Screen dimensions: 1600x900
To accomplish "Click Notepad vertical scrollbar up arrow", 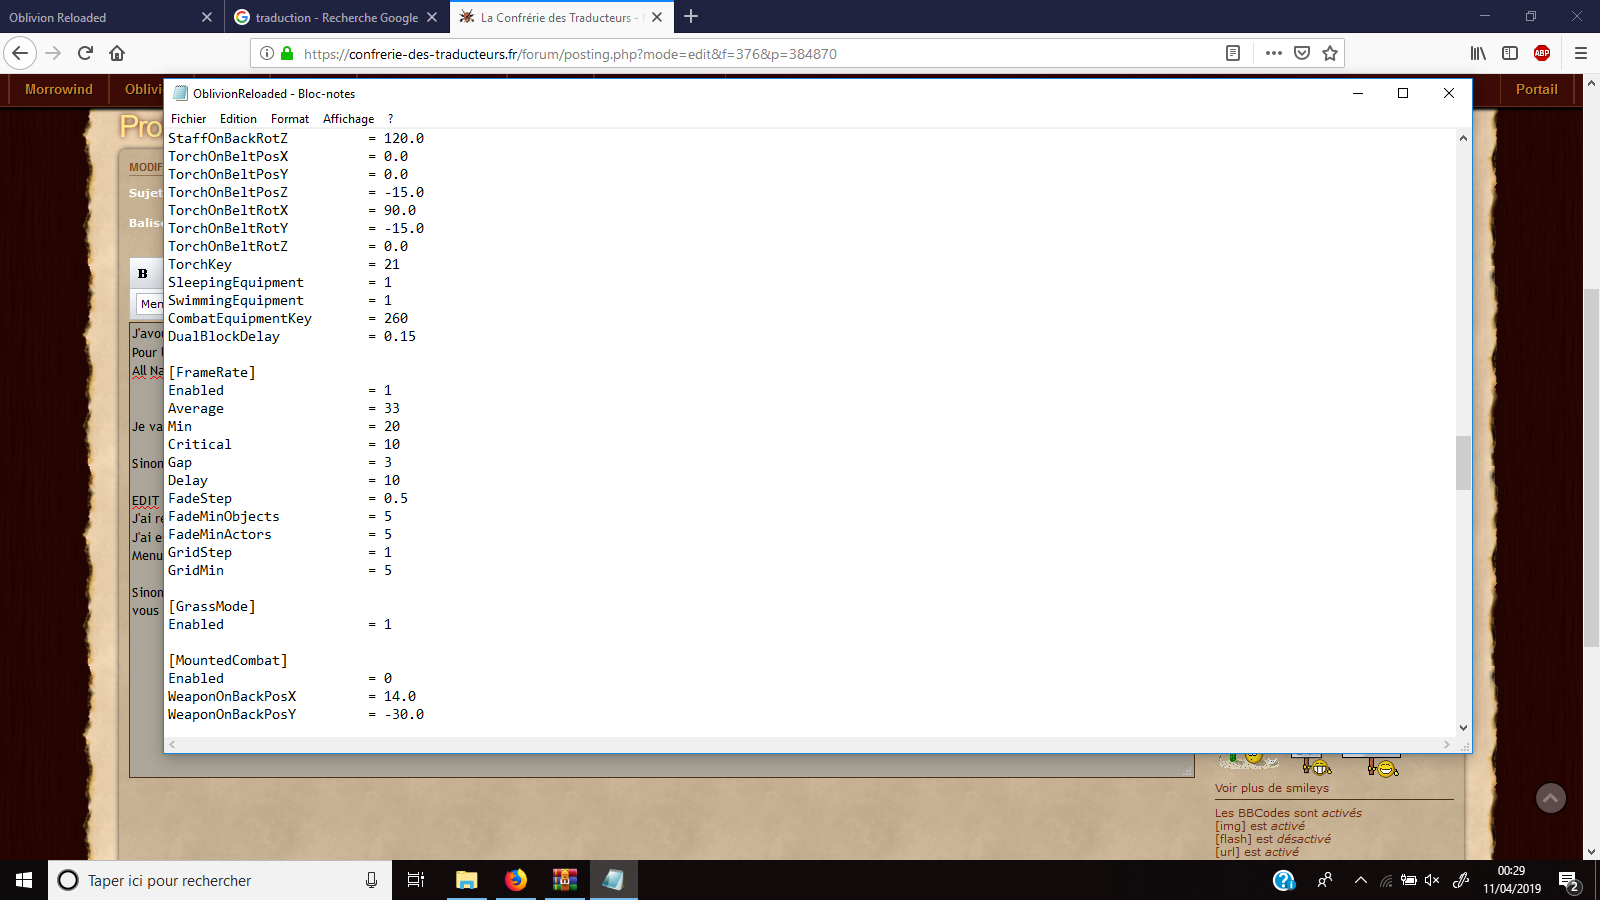I will (x=1463, y=138).
